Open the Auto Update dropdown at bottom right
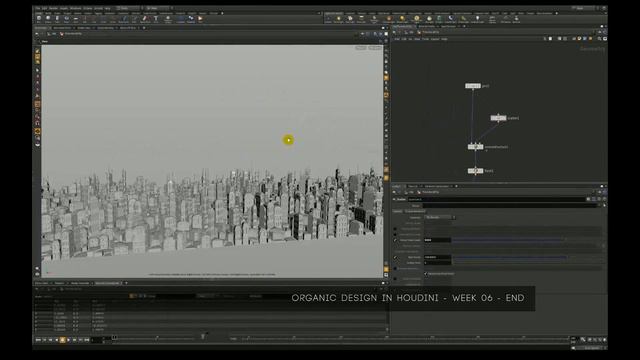 (592, 348)
